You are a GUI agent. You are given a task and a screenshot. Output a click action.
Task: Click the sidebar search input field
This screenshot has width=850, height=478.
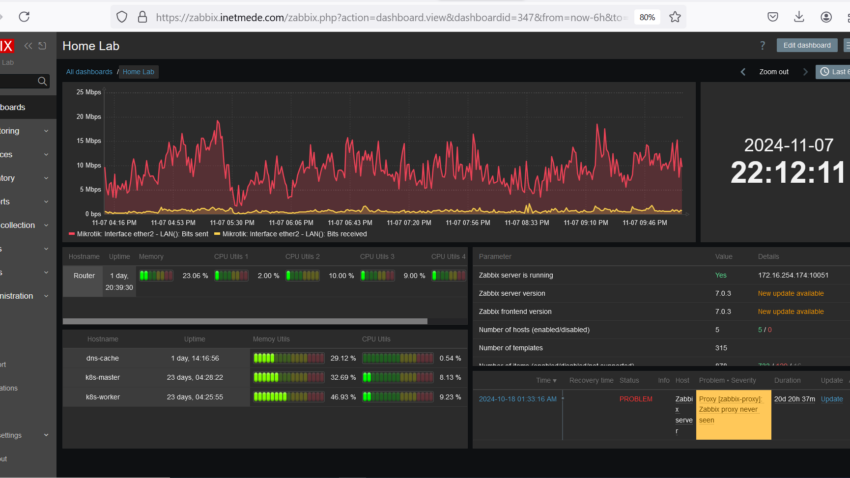point(19,81)
